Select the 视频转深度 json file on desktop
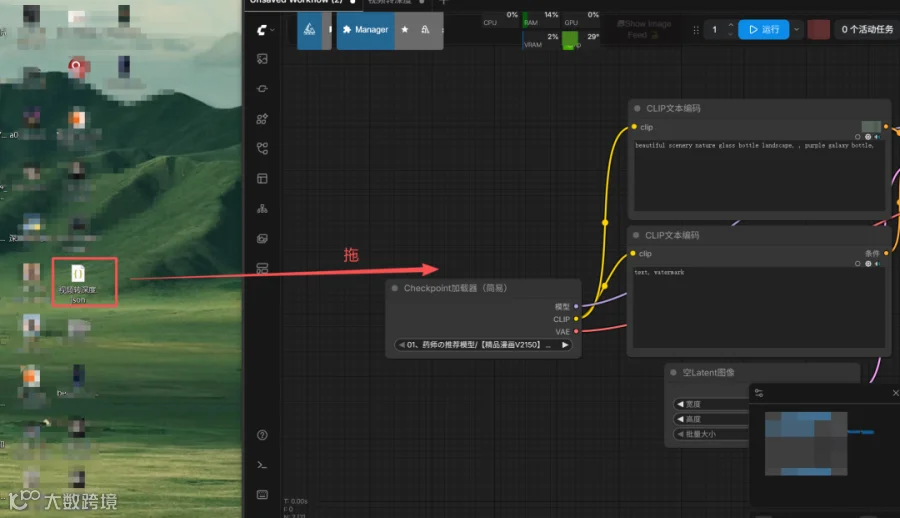Image resolution: width=900 pixels, height=518 pixels. coord(78,284)
